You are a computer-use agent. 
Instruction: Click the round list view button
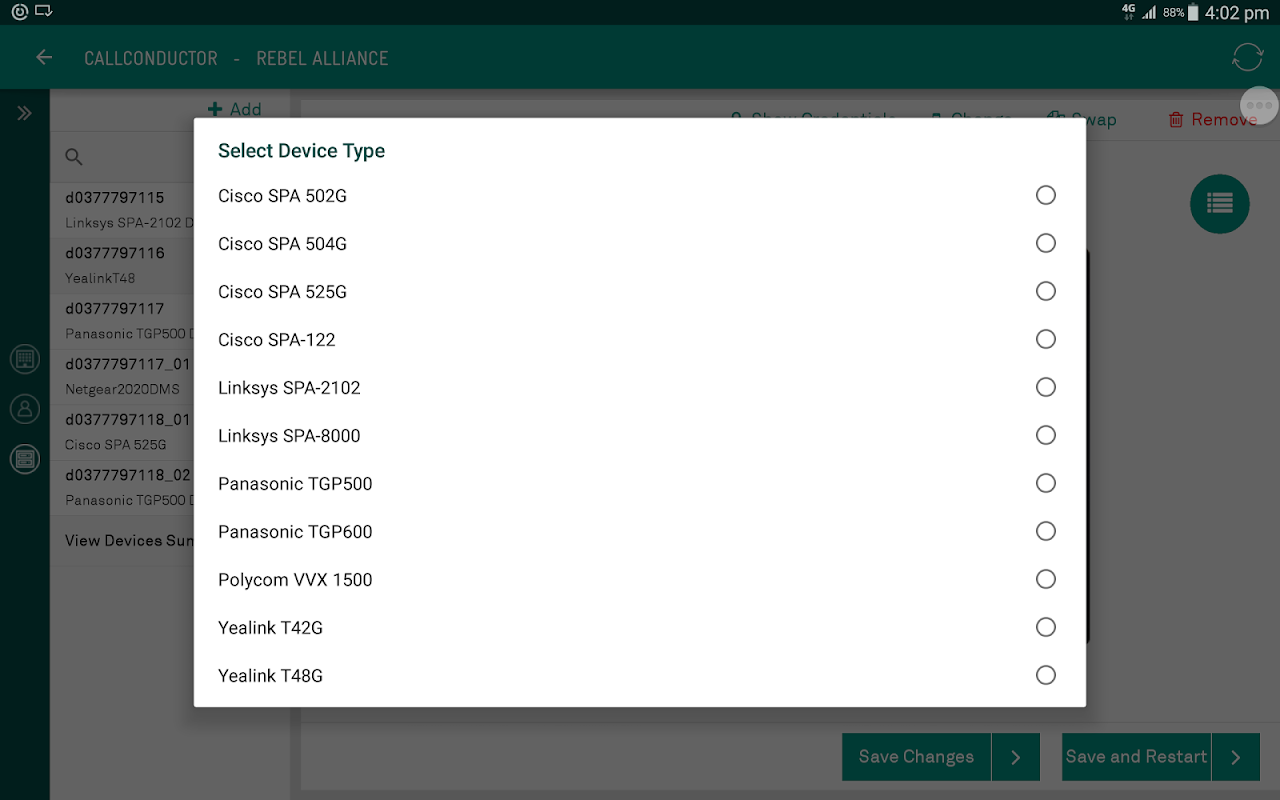coord(1220,203)
